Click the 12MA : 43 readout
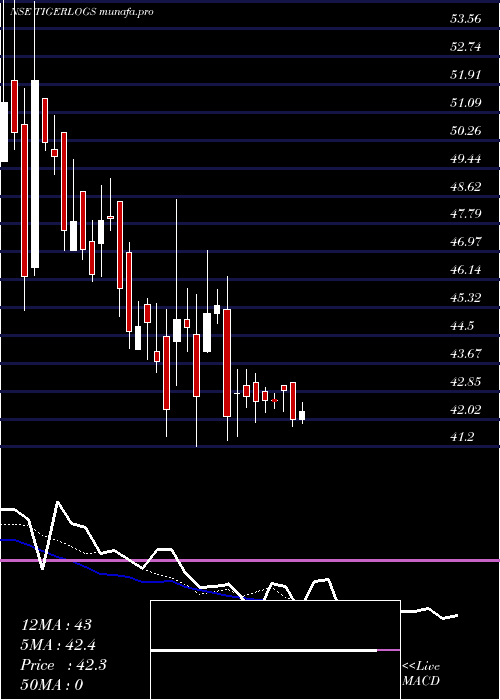500x700 pixels. click(56, 625)
